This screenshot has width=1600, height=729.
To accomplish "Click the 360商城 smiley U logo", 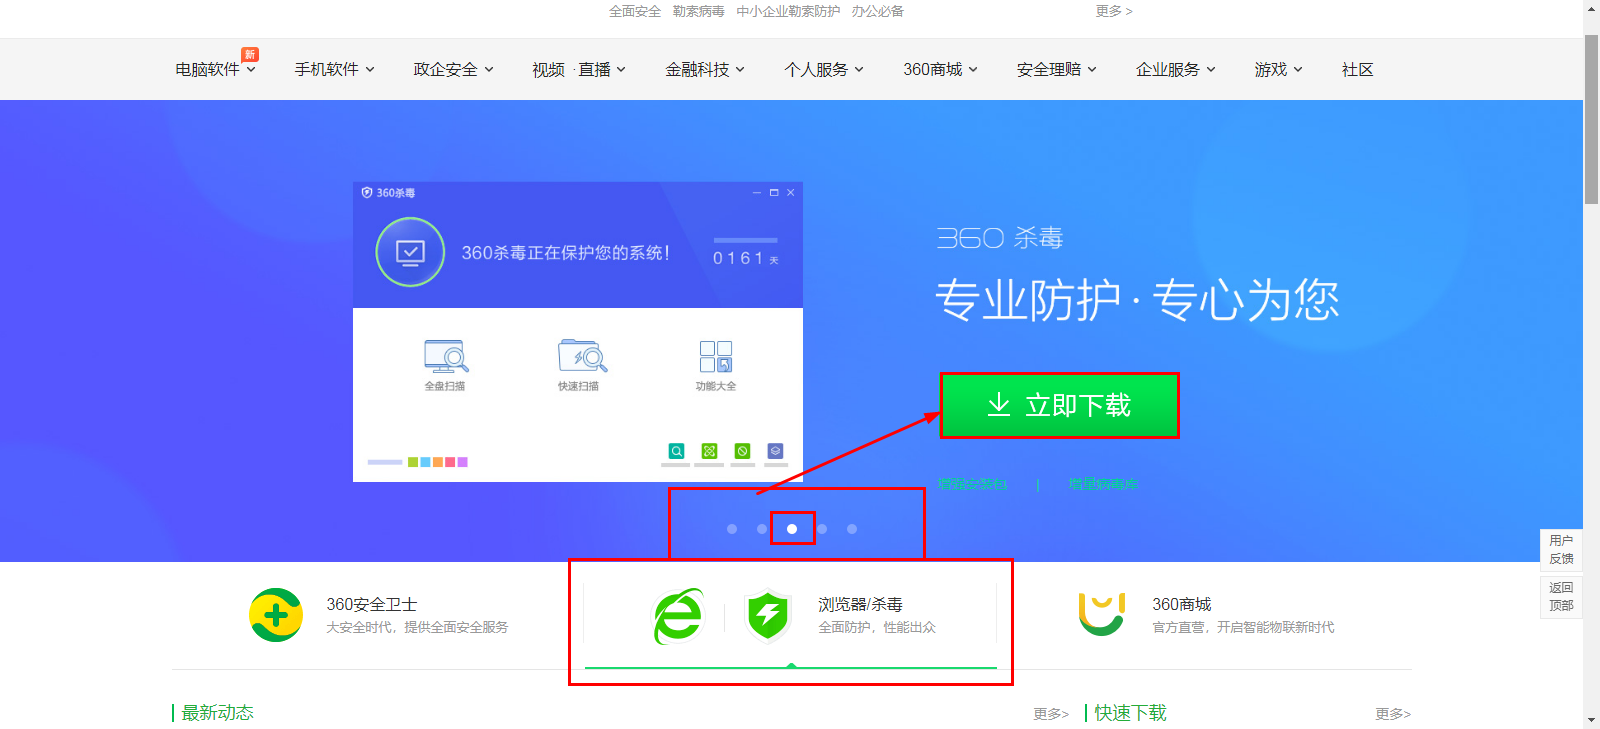I will coord(1102,614).
